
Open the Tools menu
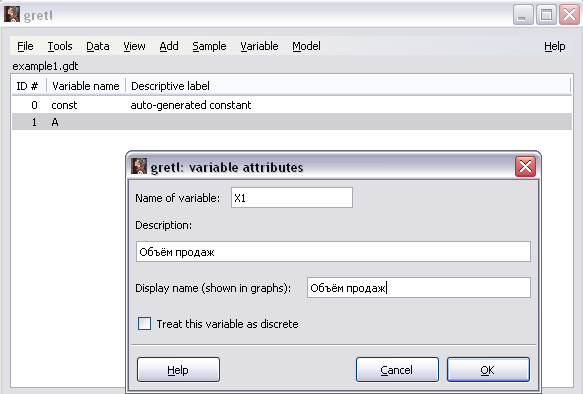(x=60, y=46)
